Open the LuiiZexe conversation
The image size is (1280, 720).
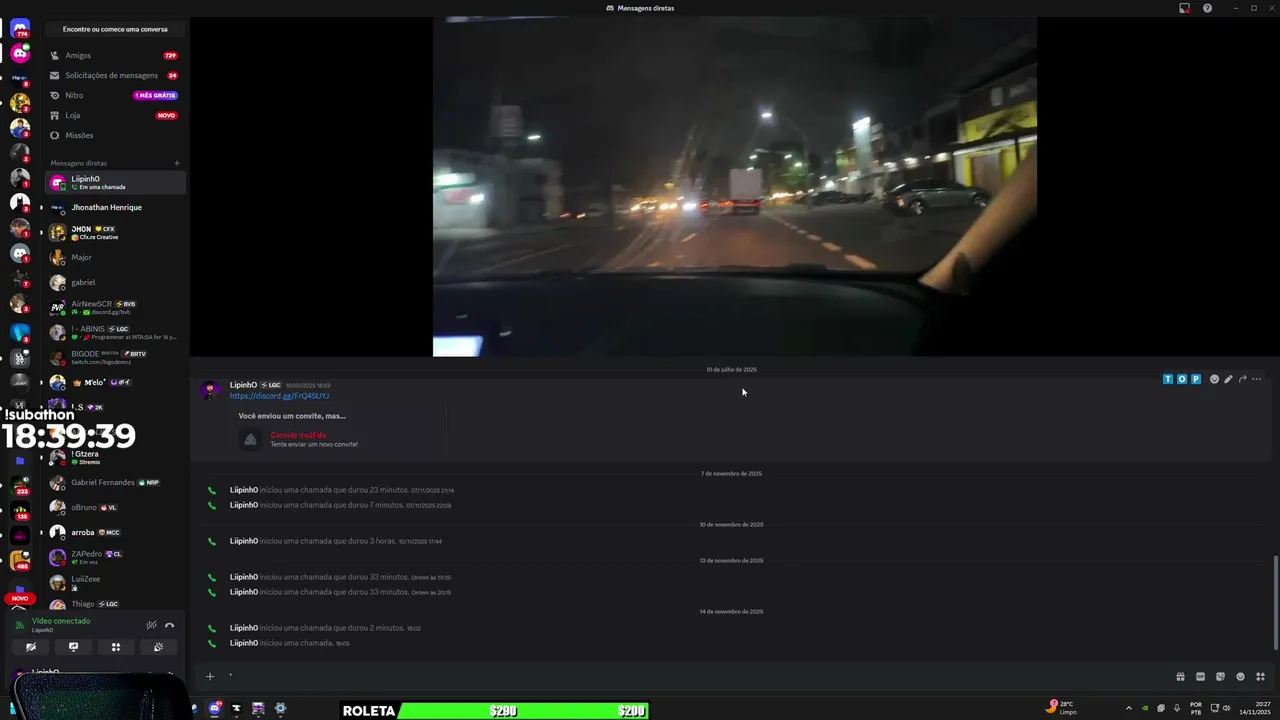[x=115, y=582]
